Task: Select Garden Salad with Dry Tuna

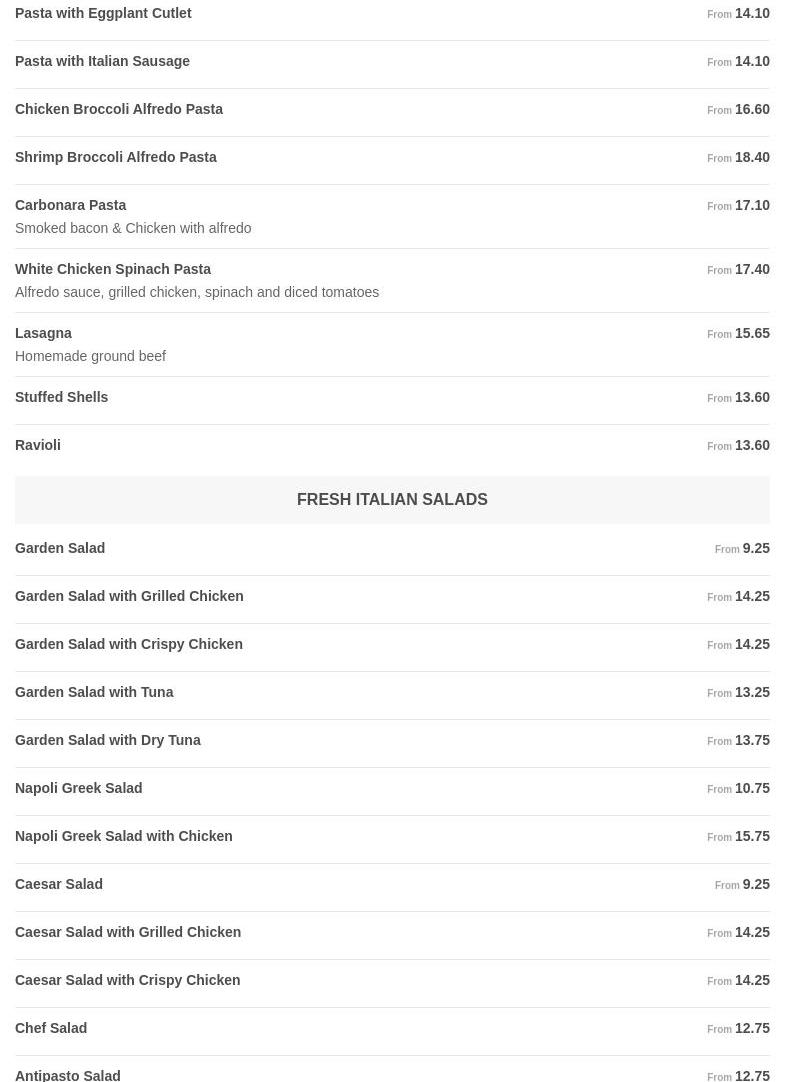Action: pyautogui.click(x=108, y=741)
